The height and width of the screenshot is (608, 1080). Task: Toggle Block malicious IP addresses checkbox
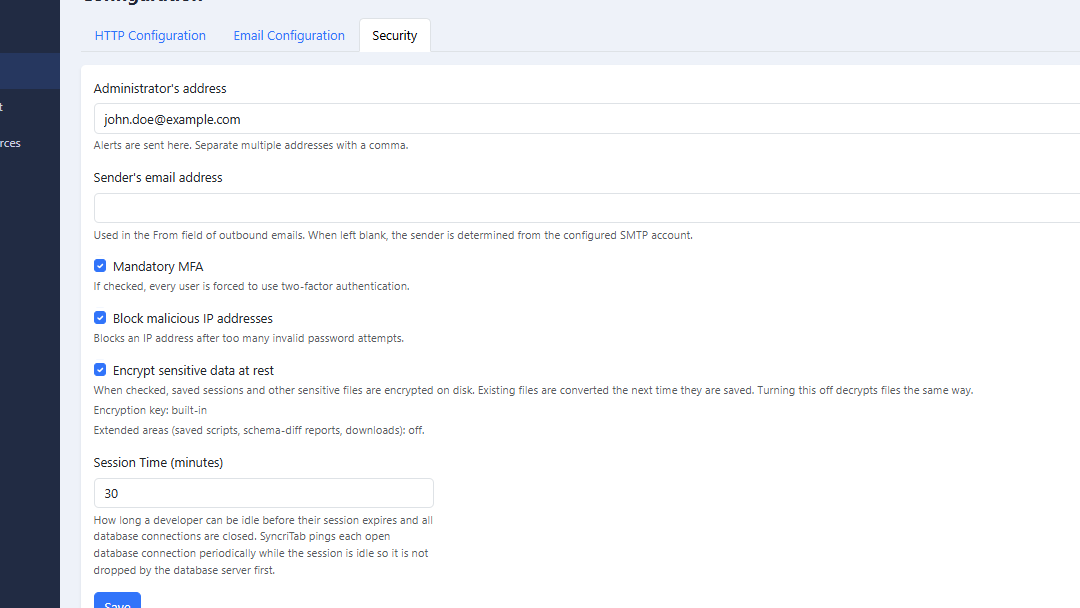click(100, 318)
